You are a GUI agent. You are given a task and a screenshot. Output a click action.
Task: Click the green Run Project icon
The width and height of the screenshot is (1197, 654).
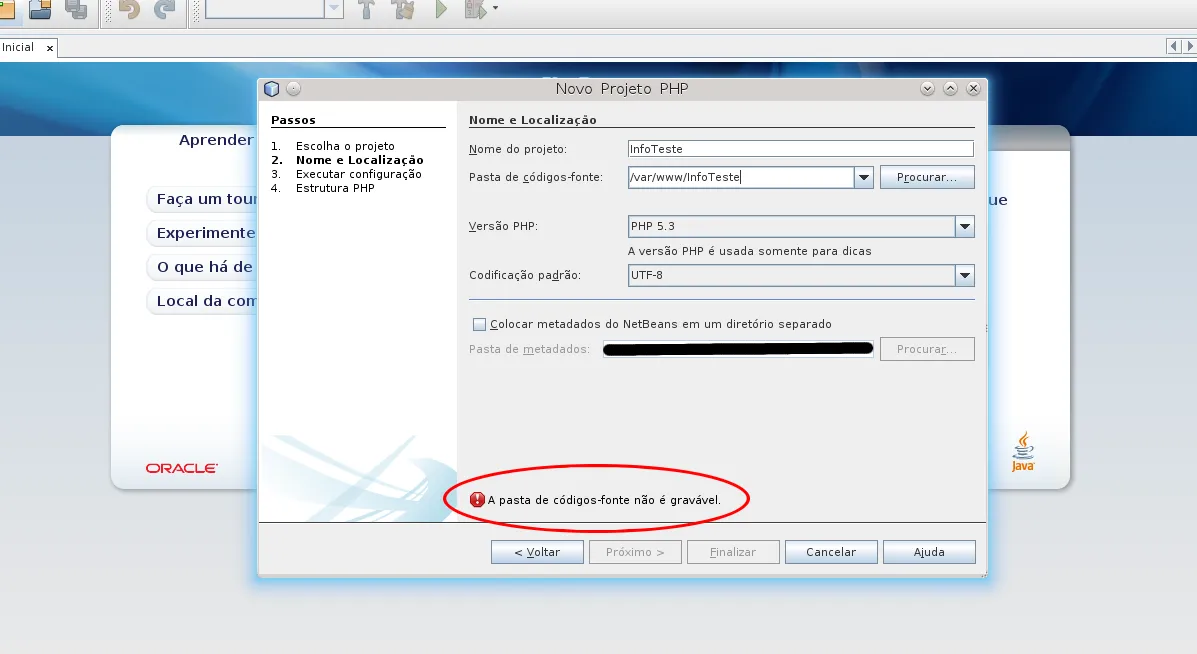point(440,9)
